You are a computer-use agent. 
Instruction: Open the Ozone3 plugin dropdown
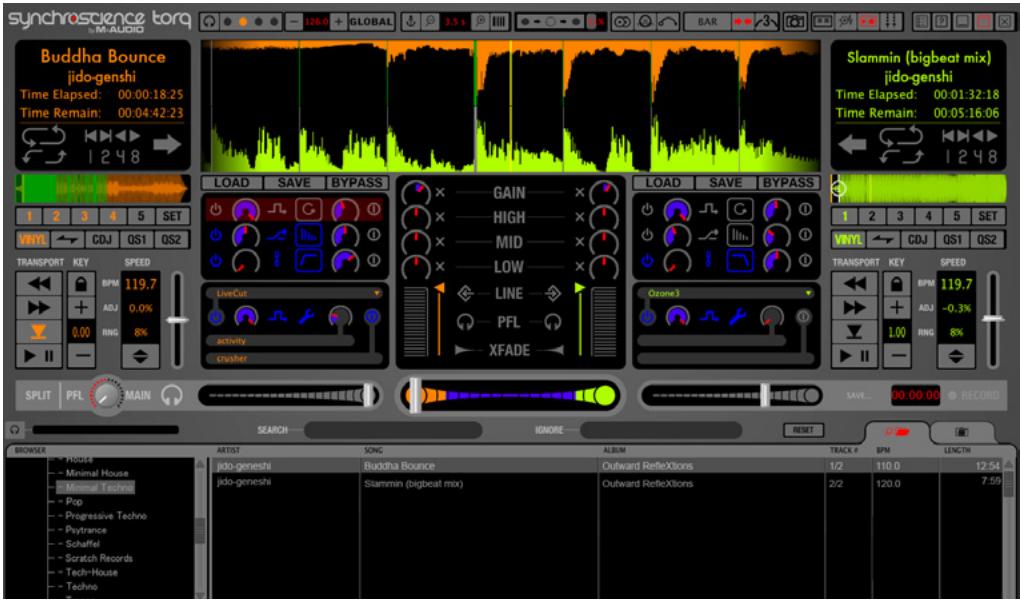click(809, 293)
